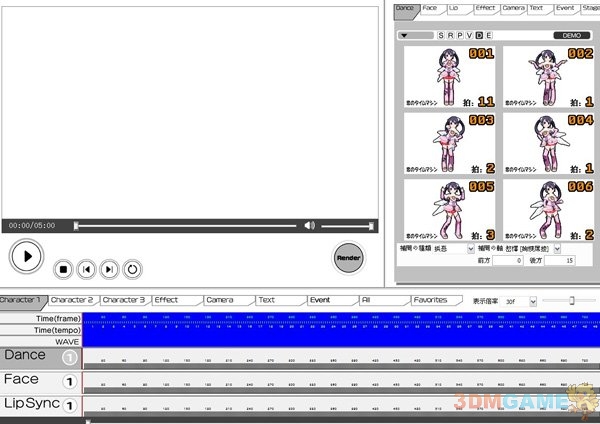Click the loop/repeat playback icon
600x424 pixels.
132,268
